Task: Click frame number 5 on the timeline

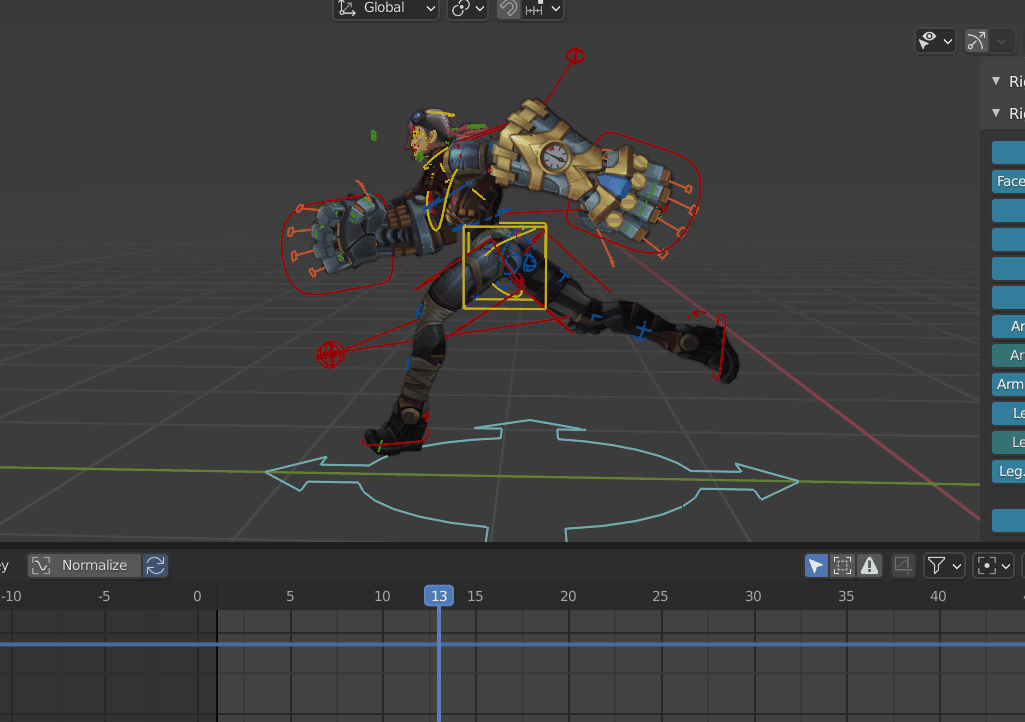Action: (290, 596)
